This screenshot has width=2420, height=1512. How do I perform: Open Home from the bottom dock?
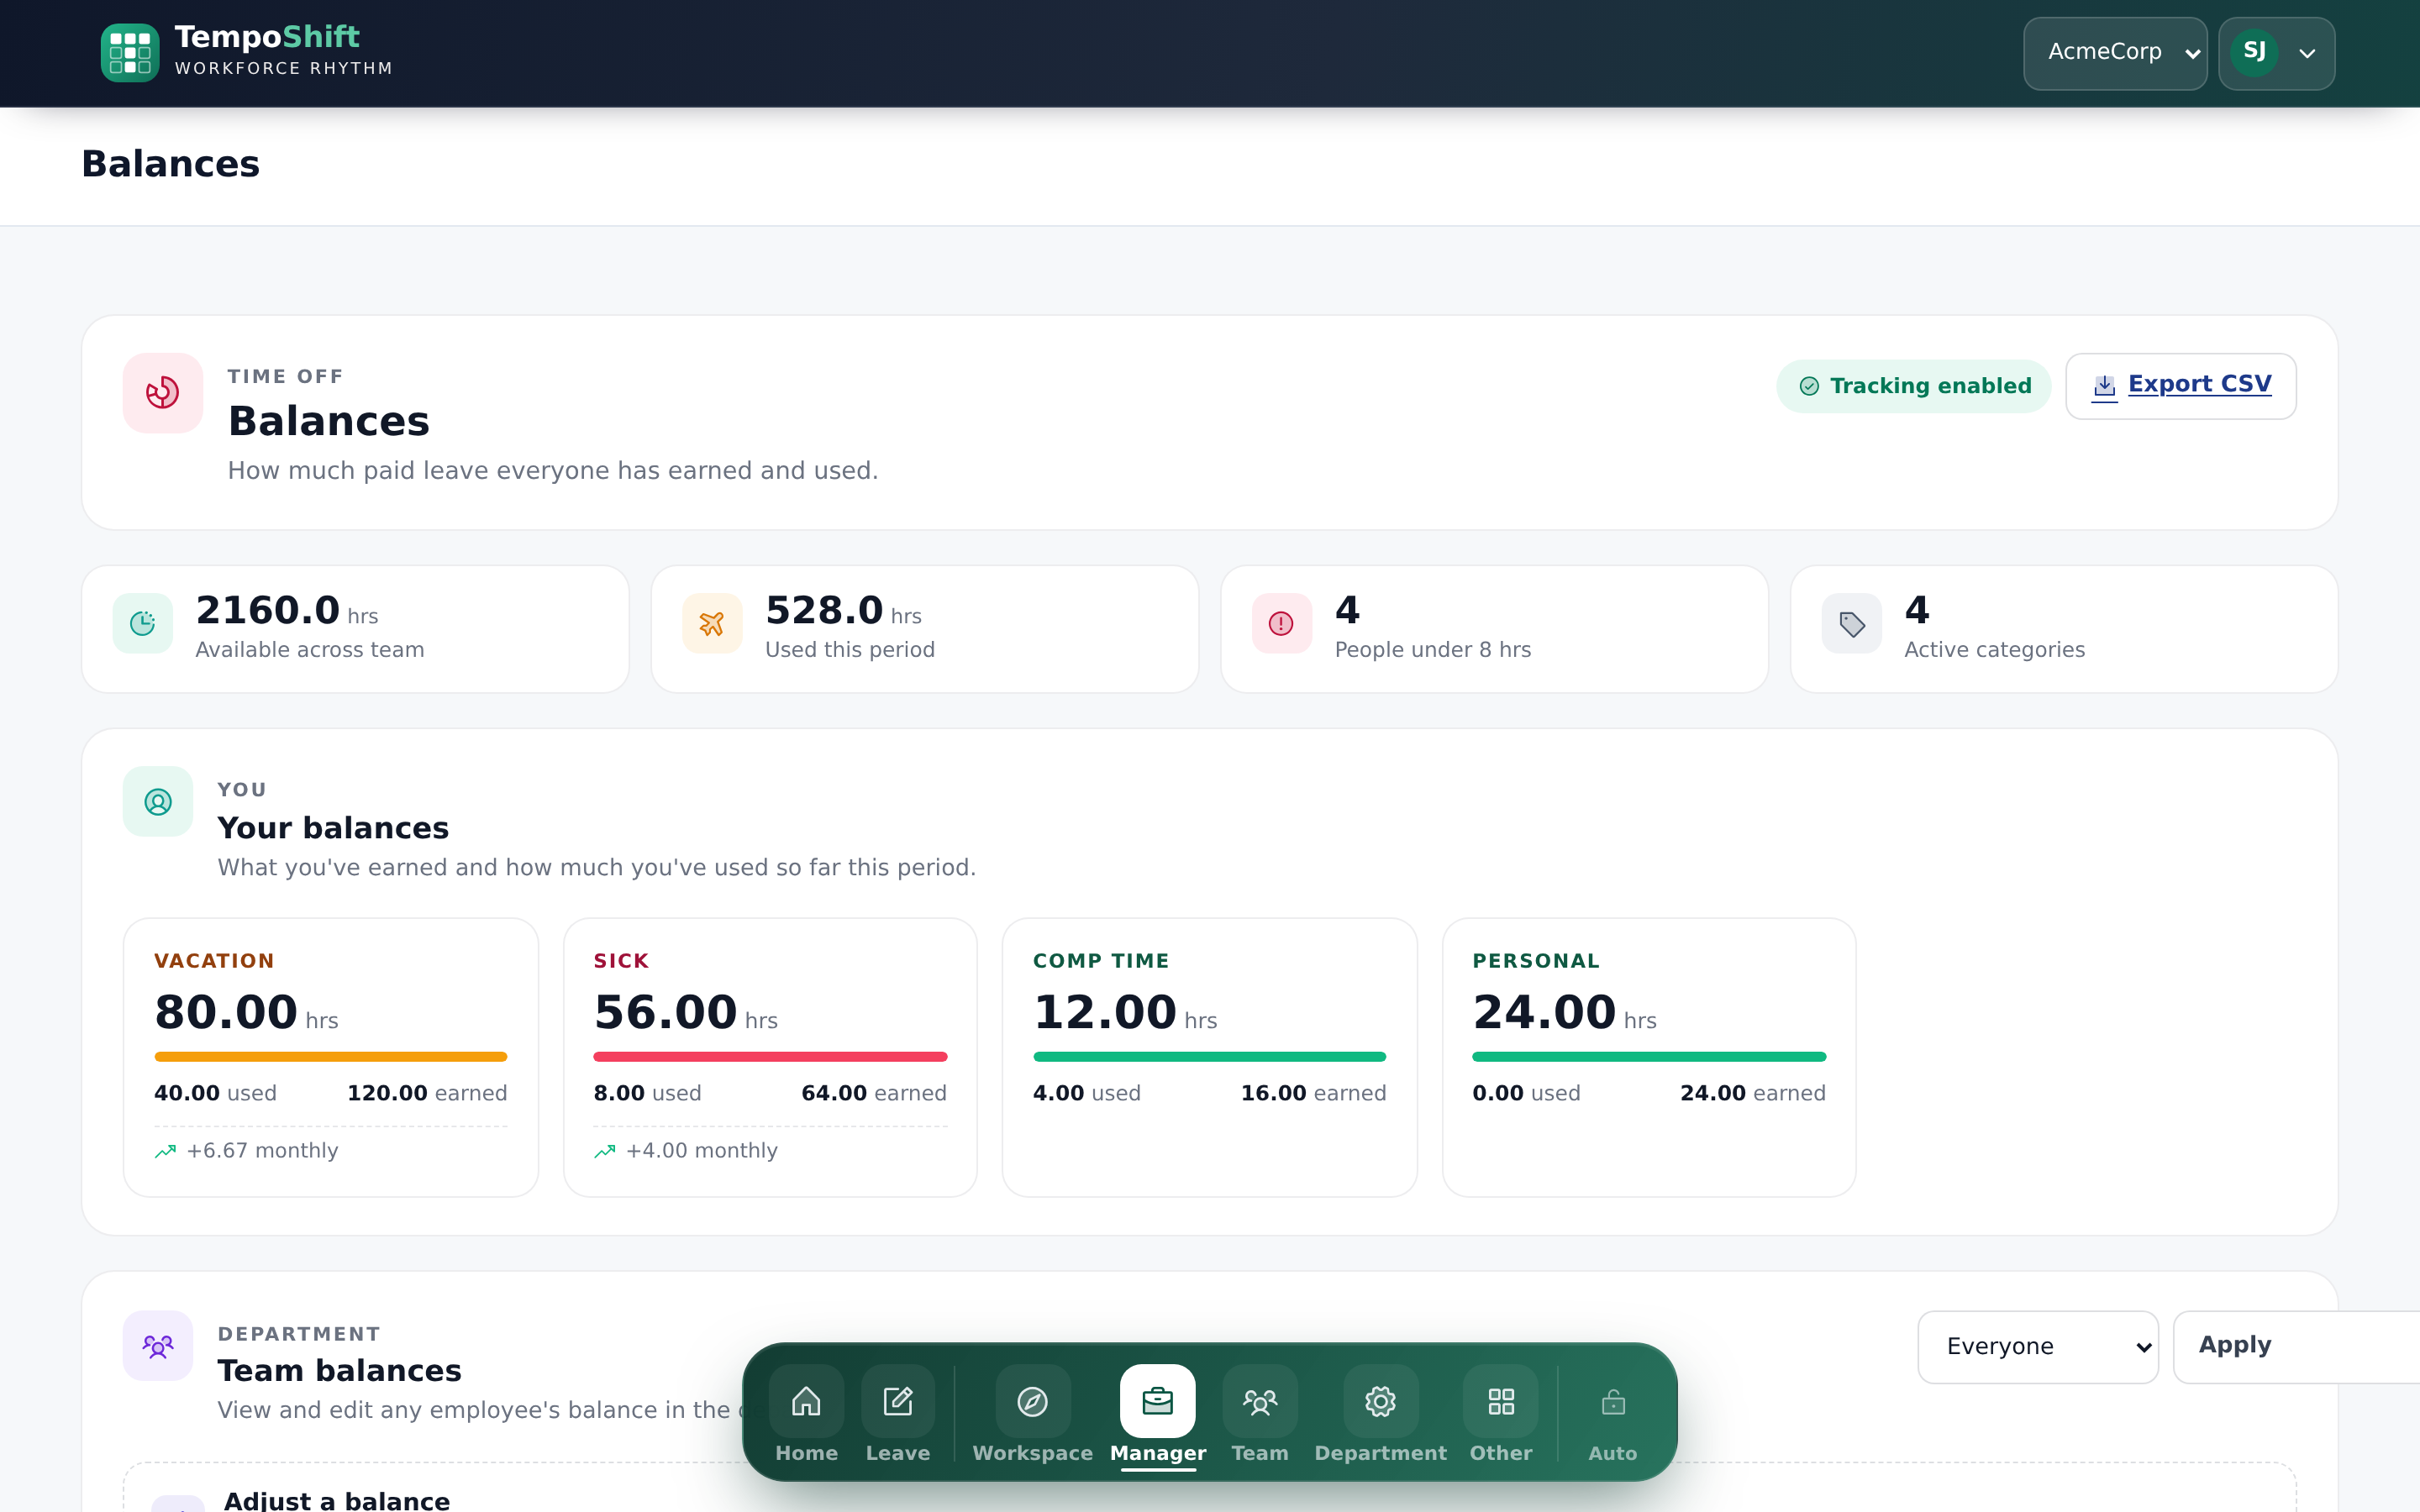806,1415
